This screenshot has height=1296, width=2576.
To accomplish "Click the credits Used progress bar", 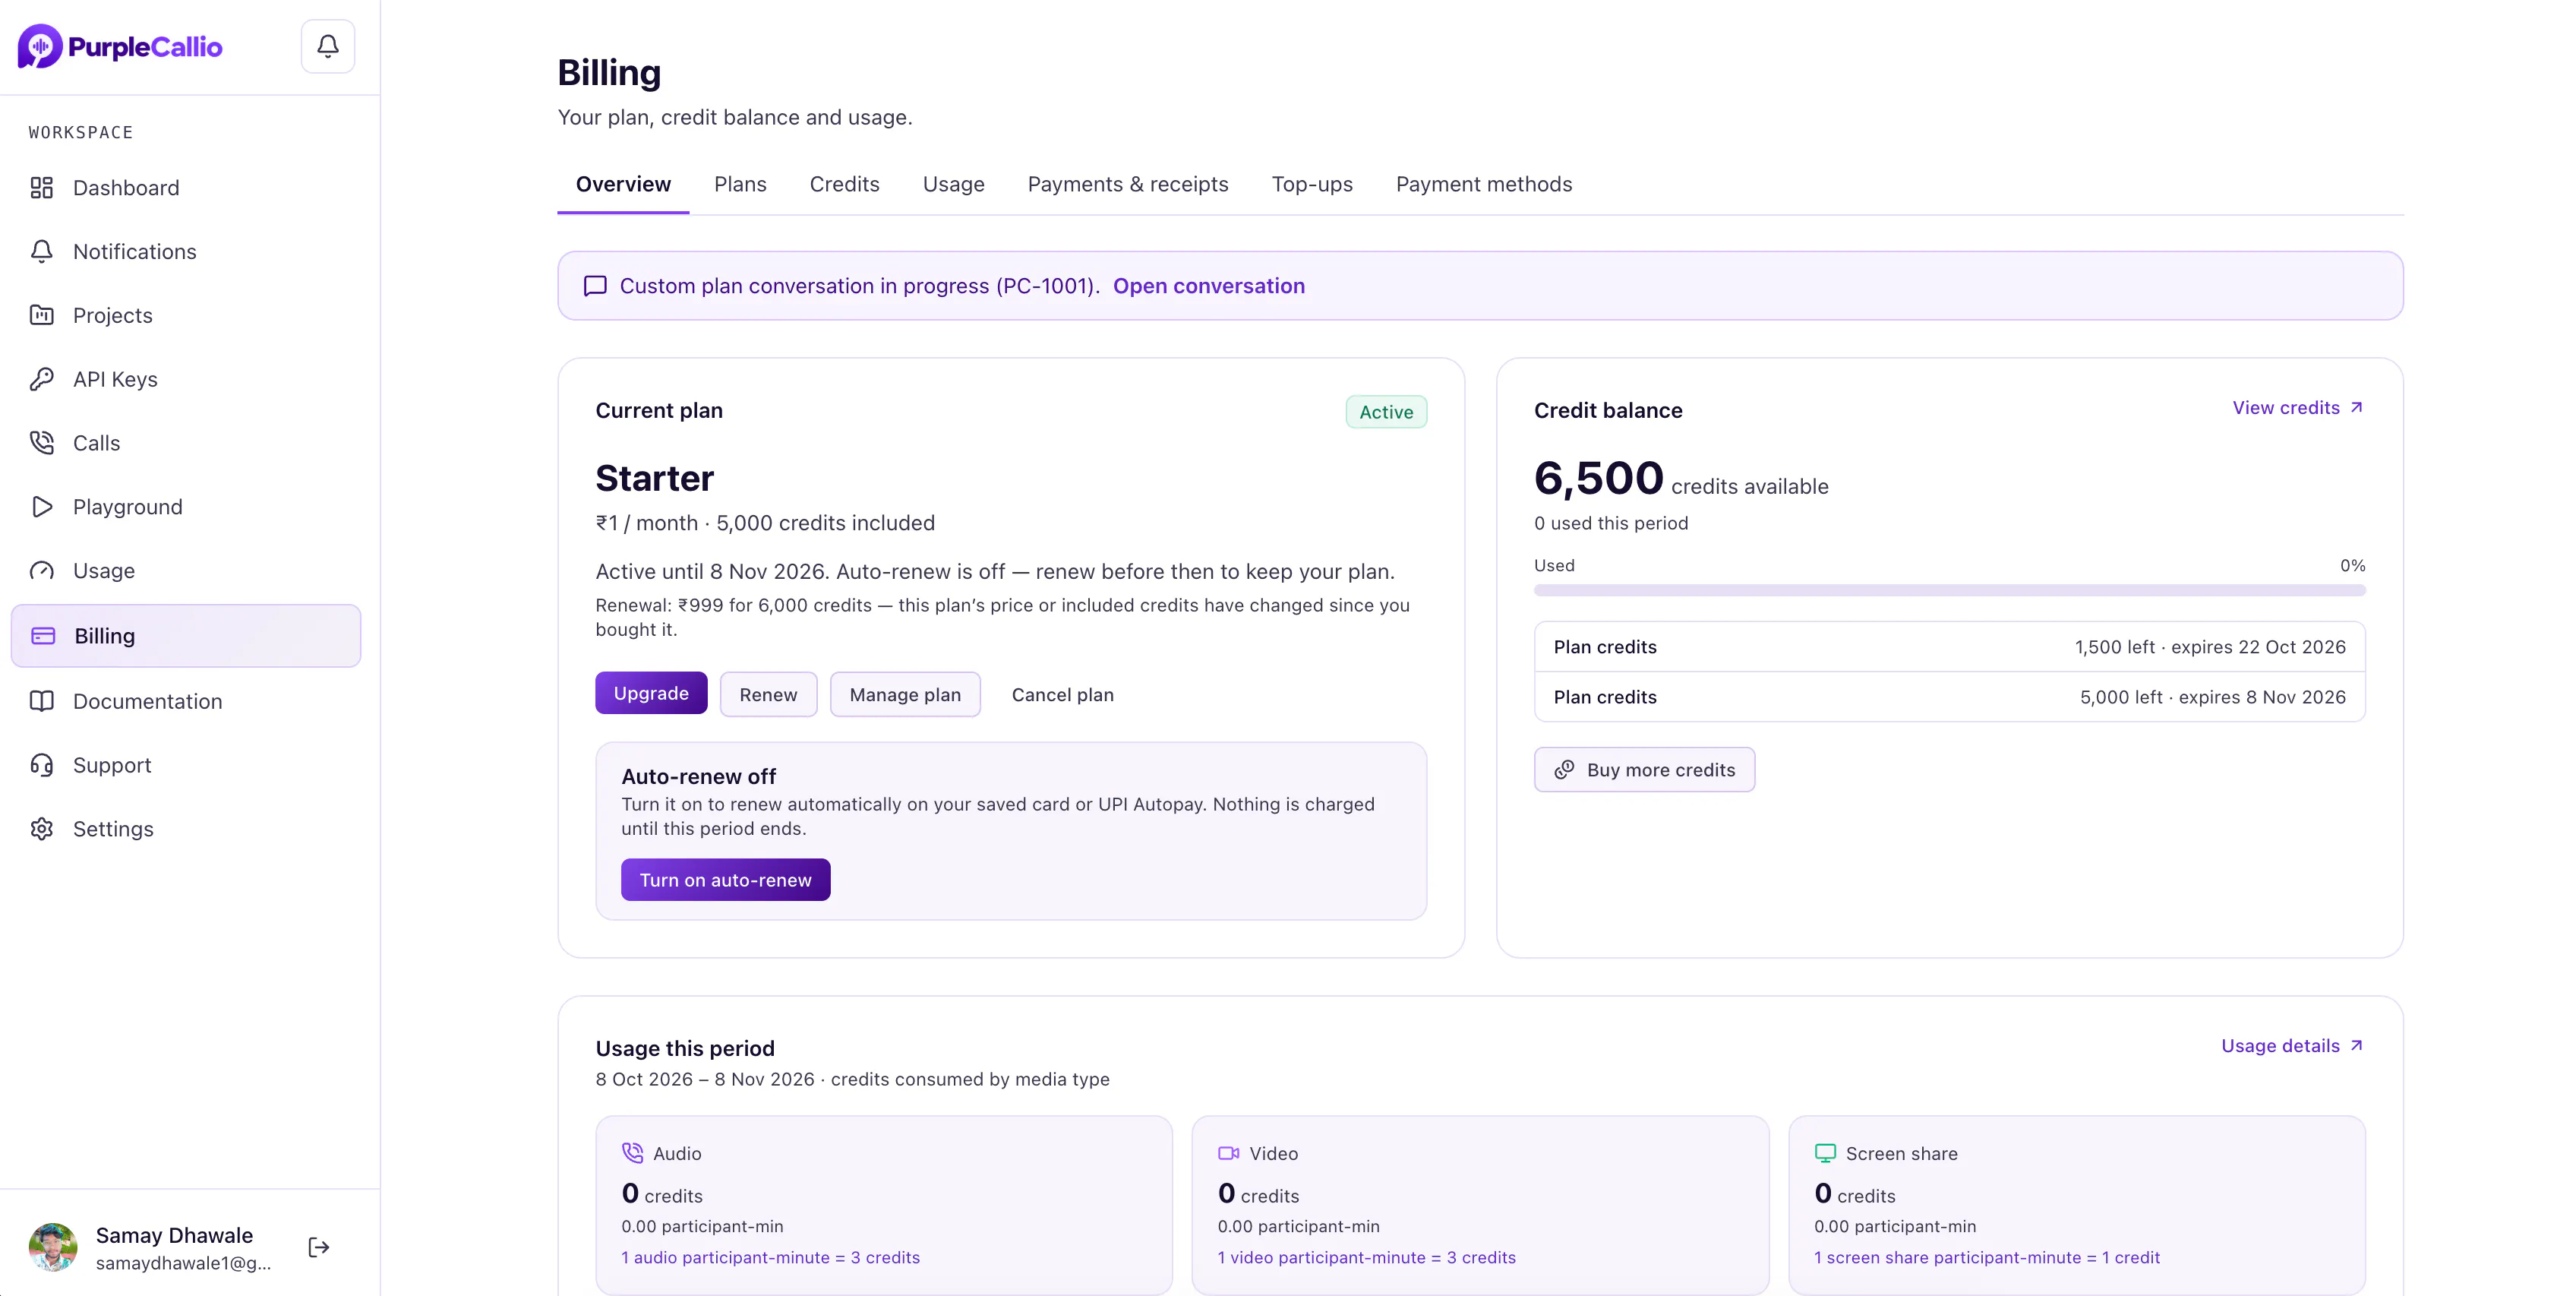I will click(1949, 590).
